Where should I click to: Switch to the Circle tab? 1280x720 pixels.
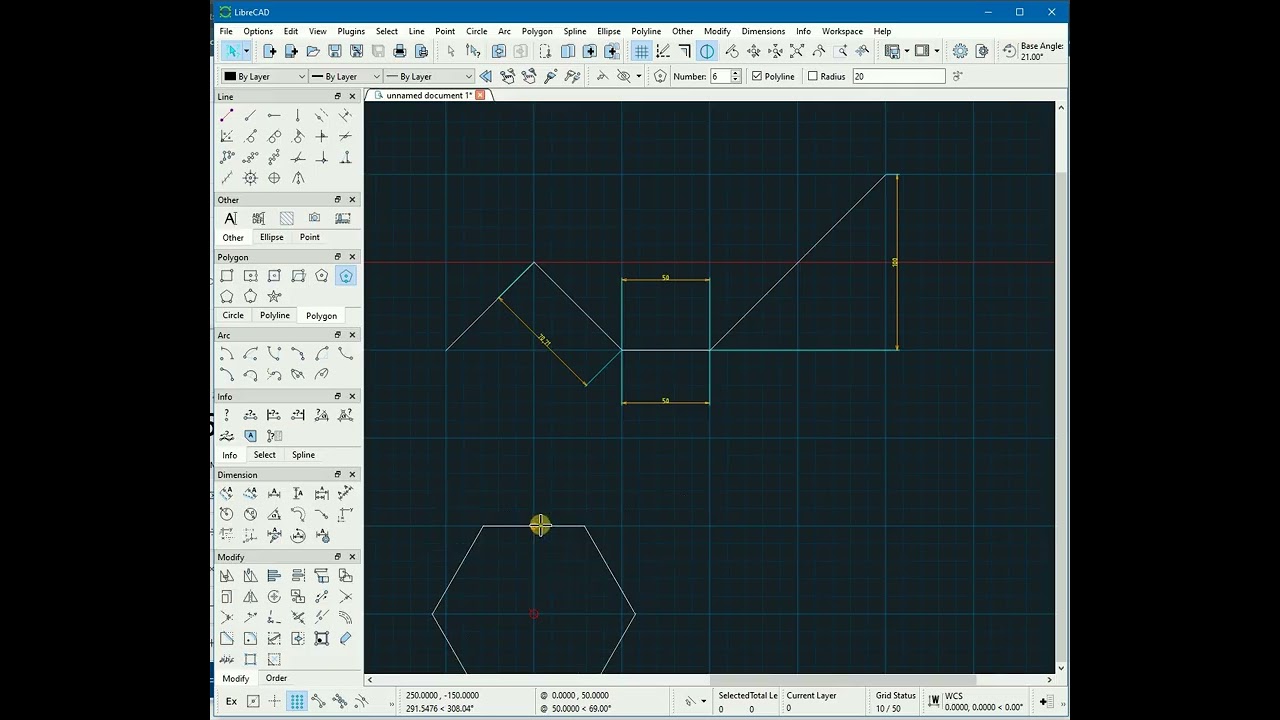[233, 315]
